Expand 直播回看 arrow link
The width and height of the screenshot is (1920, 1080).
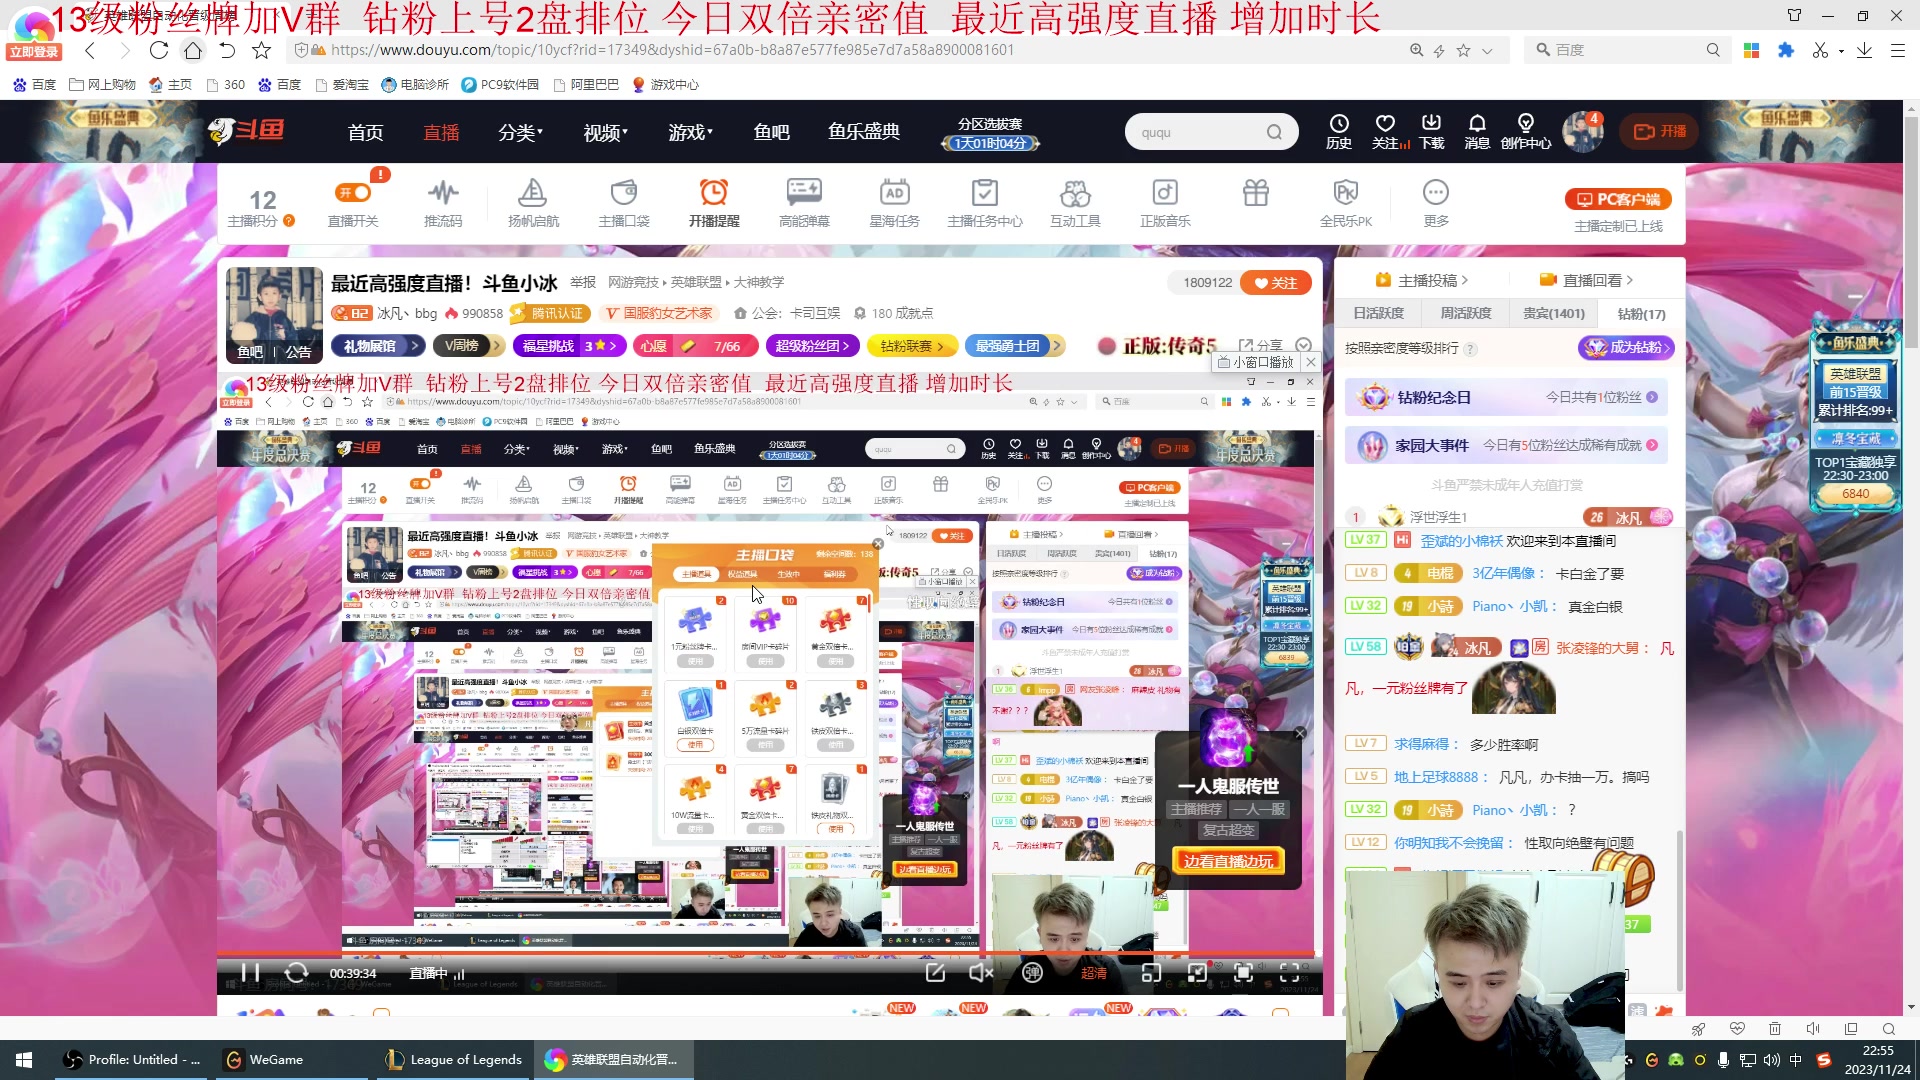point(1586,280)
